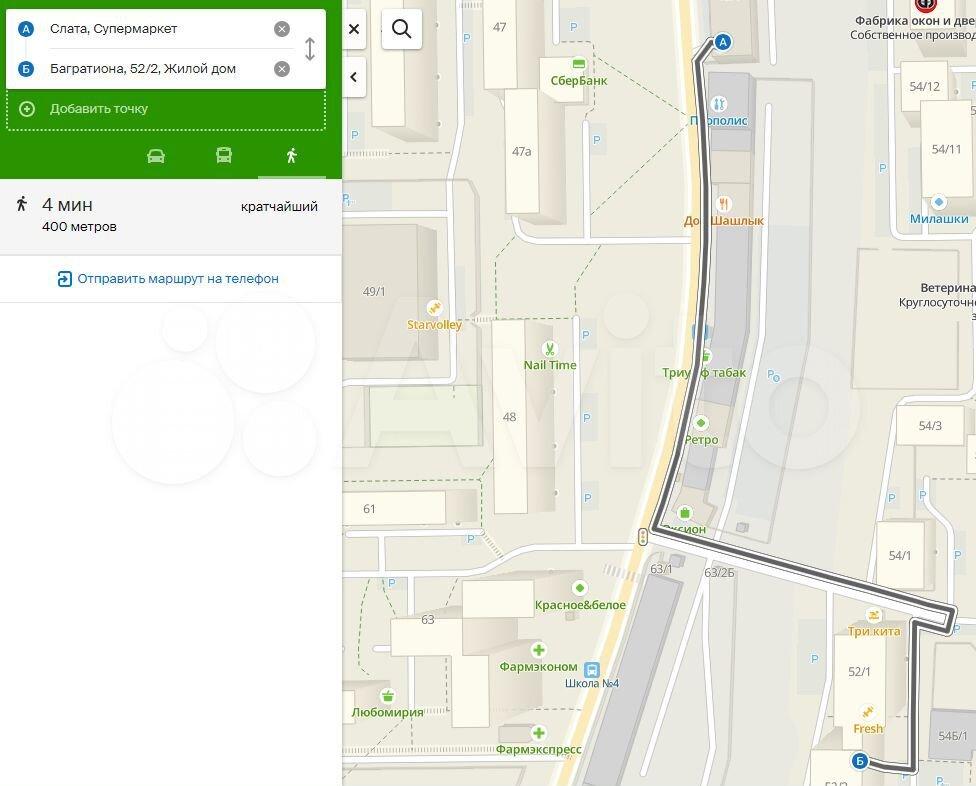Screen dimensions: 976x786
Task: Click Добавить точку to add waypoint
Action: (x=98, y=109)
